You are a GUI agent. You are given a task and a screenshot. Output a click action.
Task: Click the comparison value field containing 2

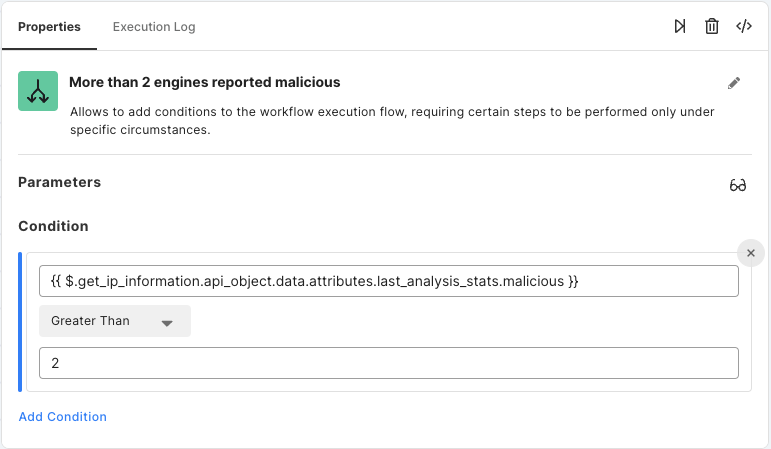(x=388, y=363)
